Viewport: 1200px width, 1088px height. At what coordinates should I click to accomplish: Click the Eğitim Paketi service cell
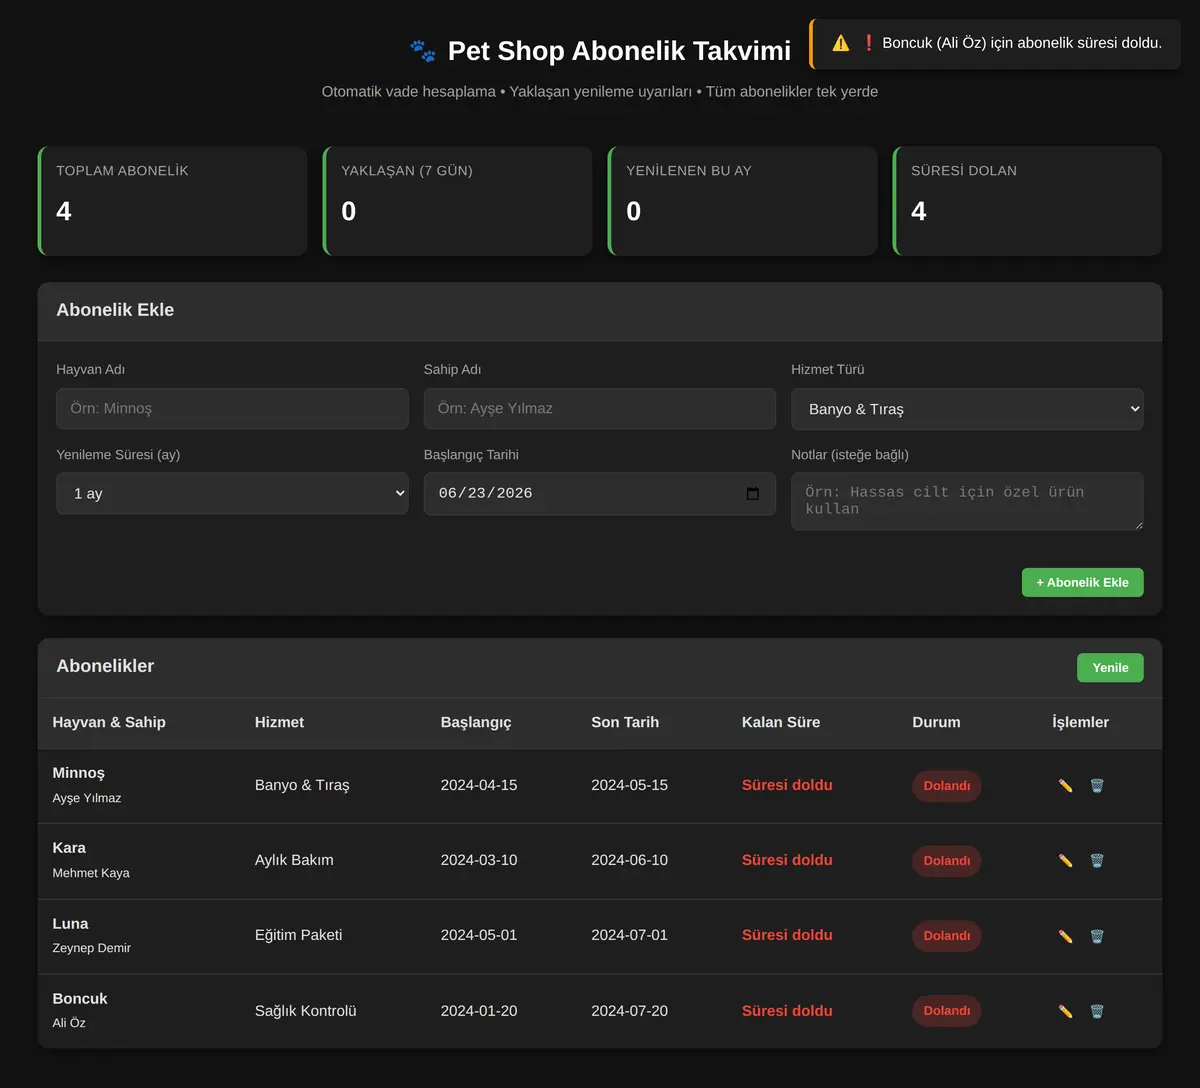tap(298, 935)
